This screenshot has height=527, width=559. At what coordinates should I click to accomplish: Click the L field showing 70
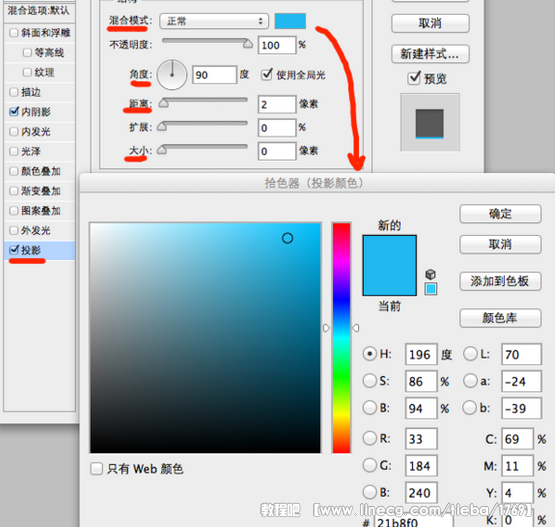point(522,354)
